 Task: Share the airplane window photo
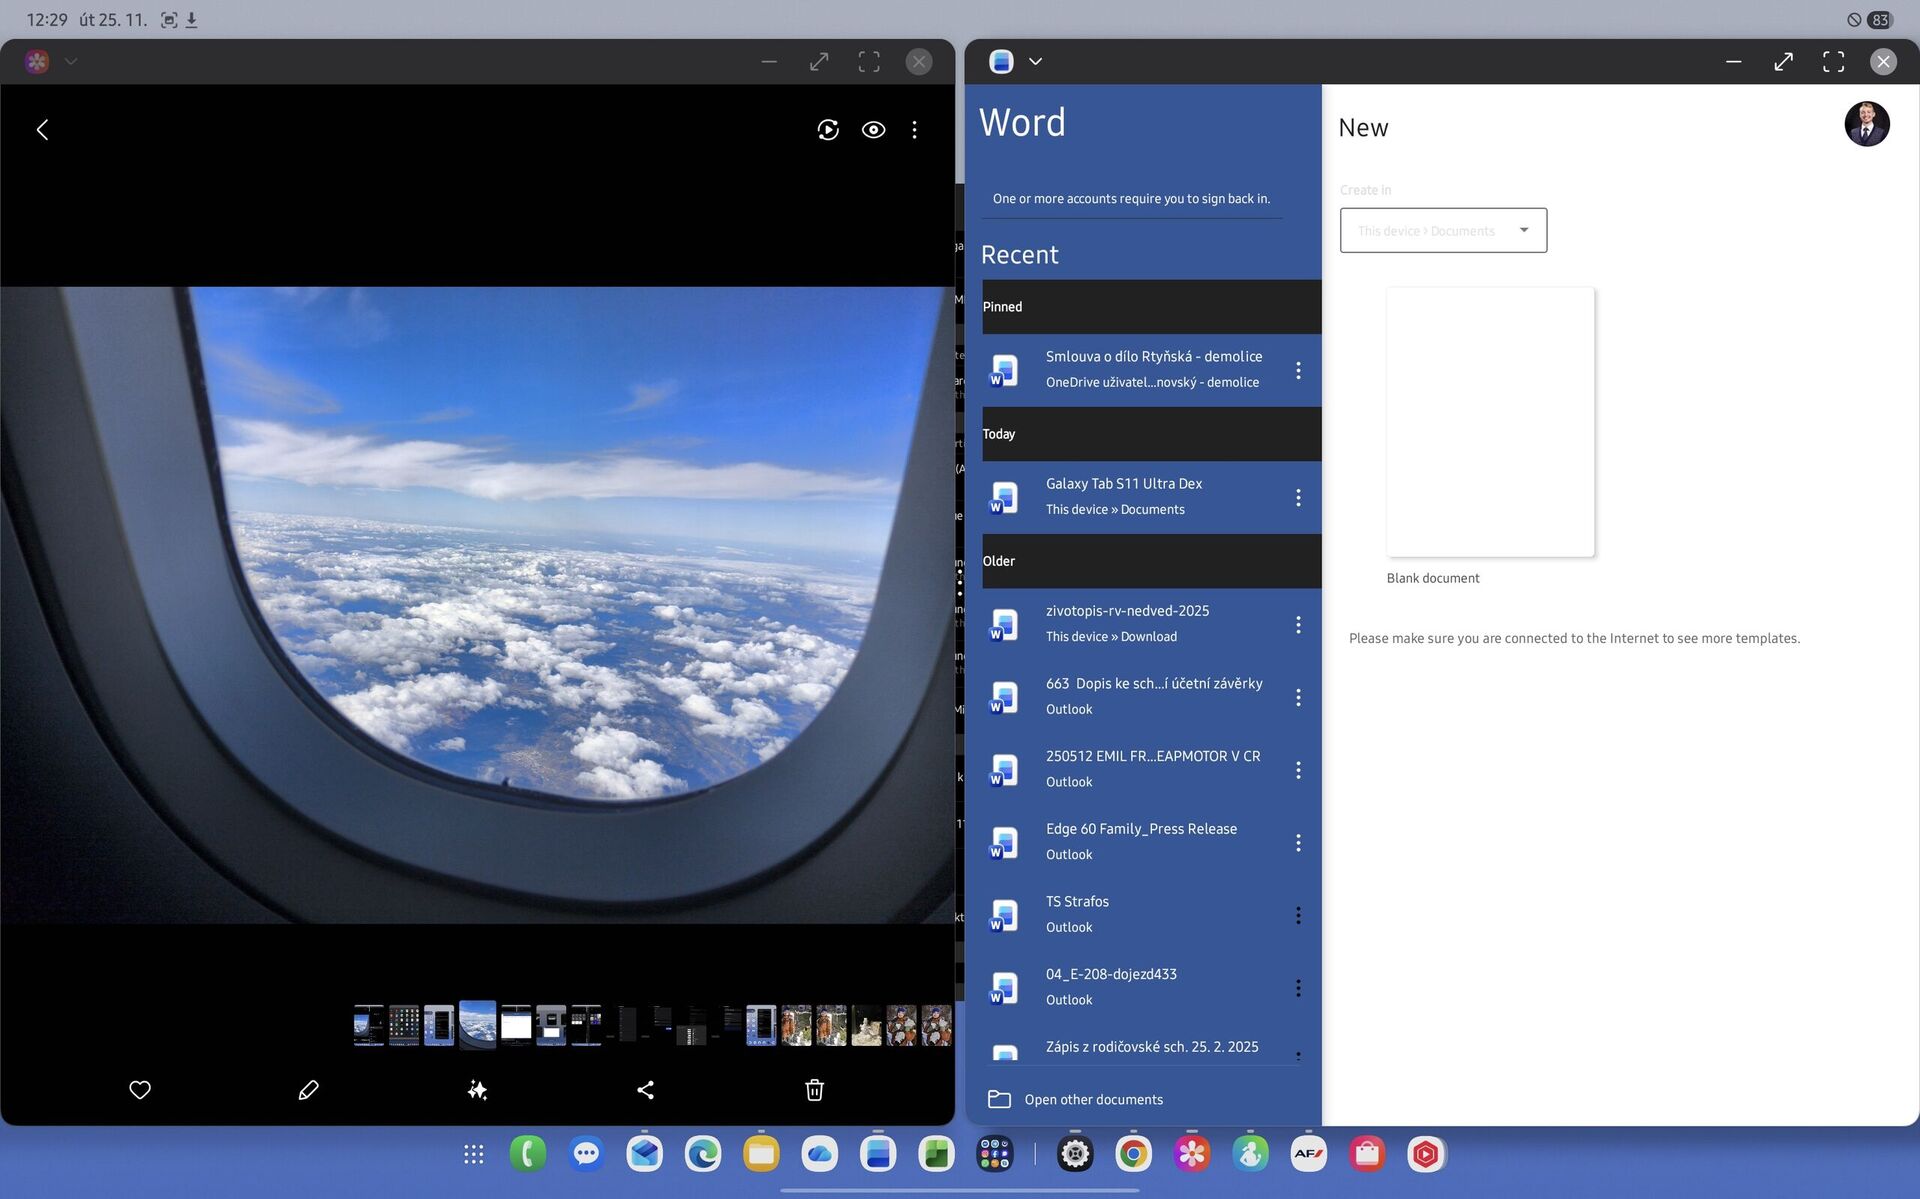[646, 1090]
